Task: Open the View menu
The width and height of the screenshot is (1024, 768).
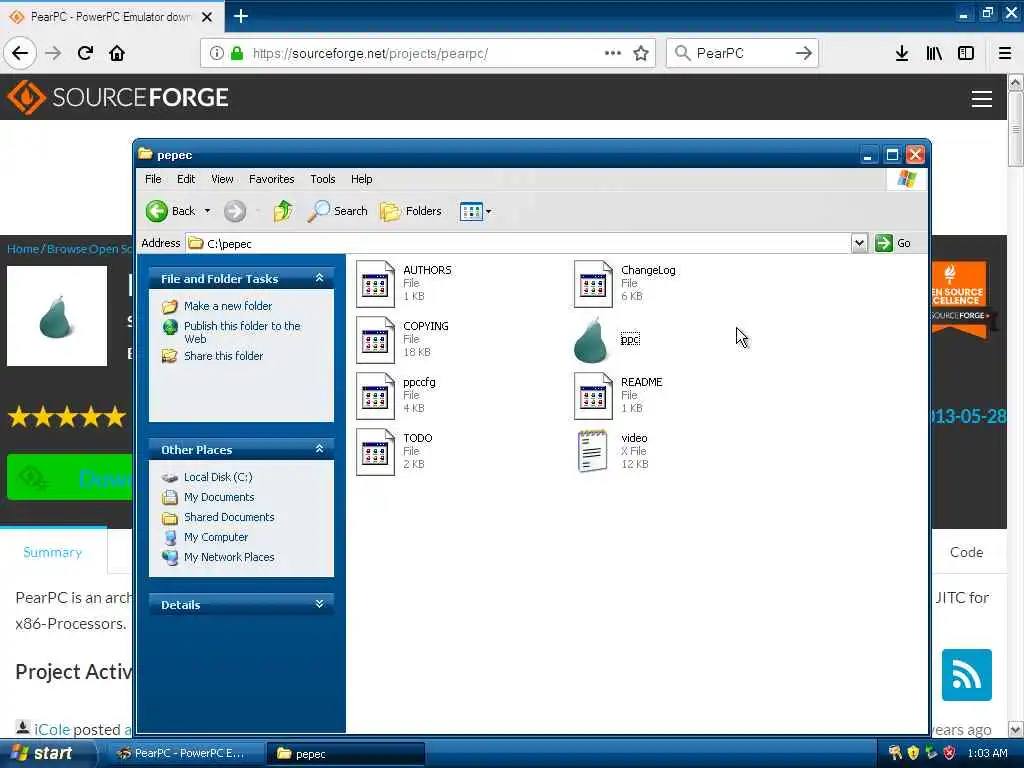Action: coord(222,179)
